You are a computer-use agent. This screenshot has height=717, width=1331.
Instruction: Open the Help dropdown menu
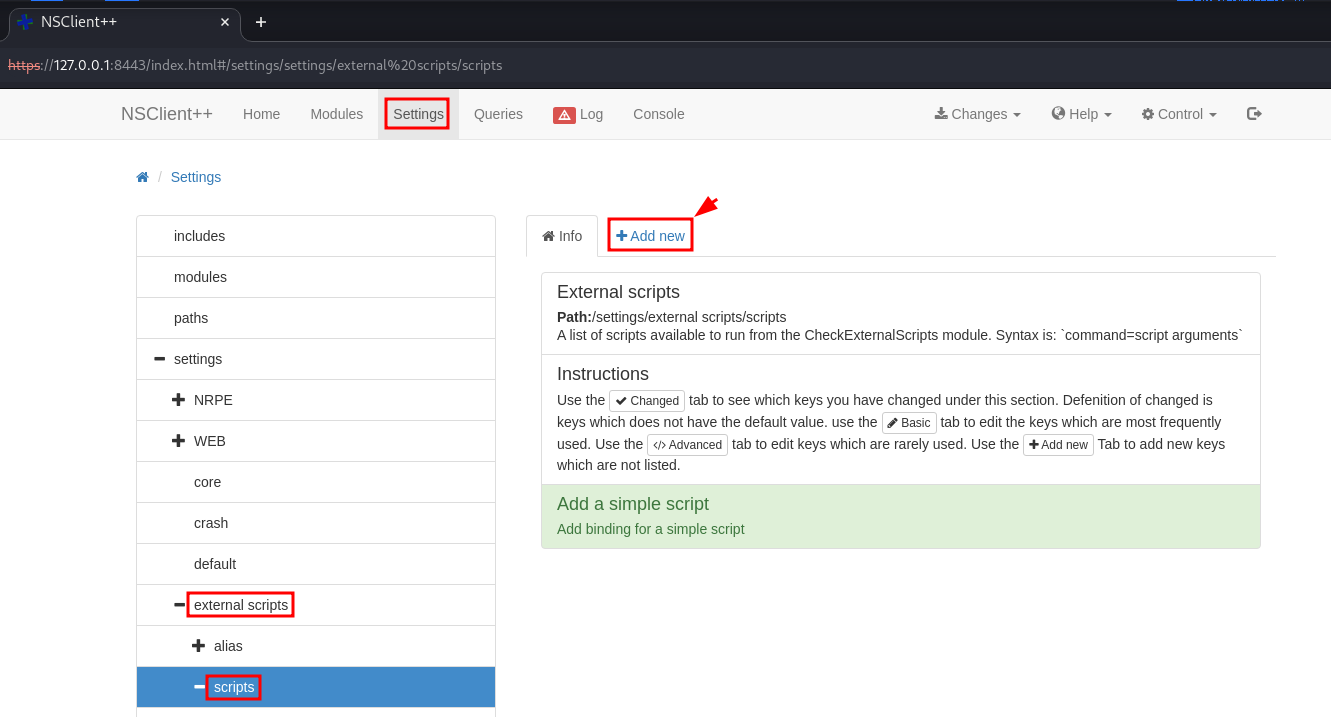coord(1081,114)
